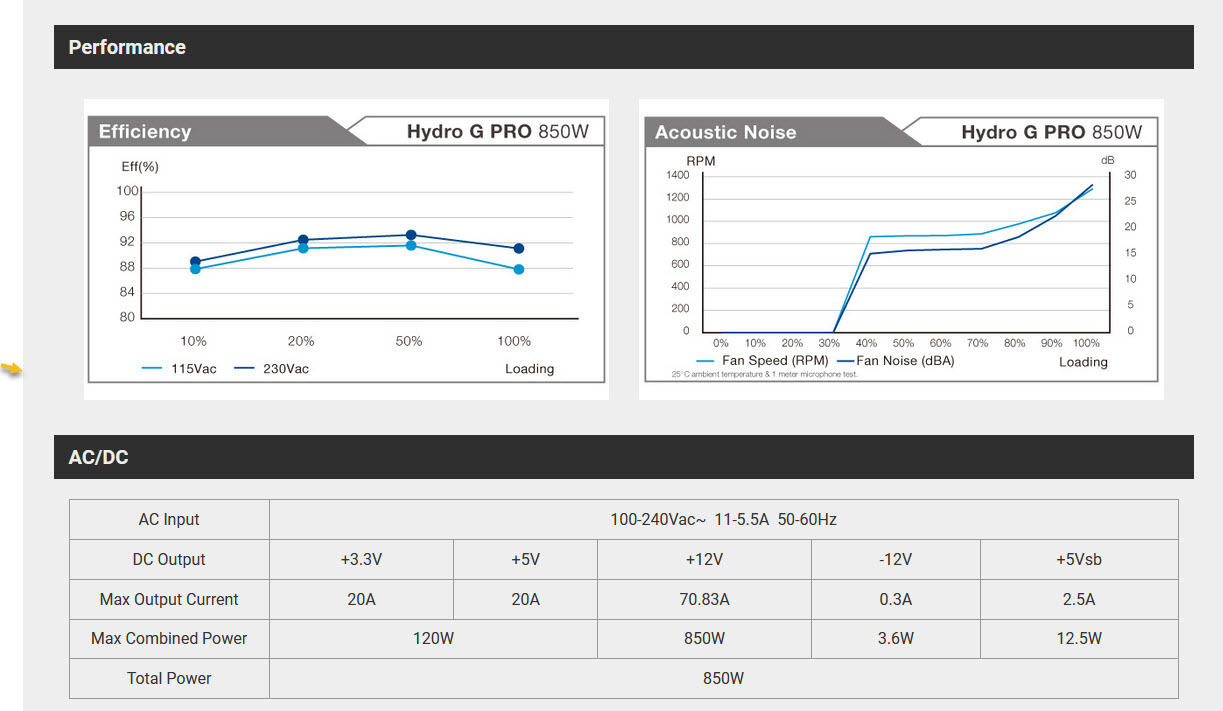Click the 20A cell under +3.3V

pos(361,600)
